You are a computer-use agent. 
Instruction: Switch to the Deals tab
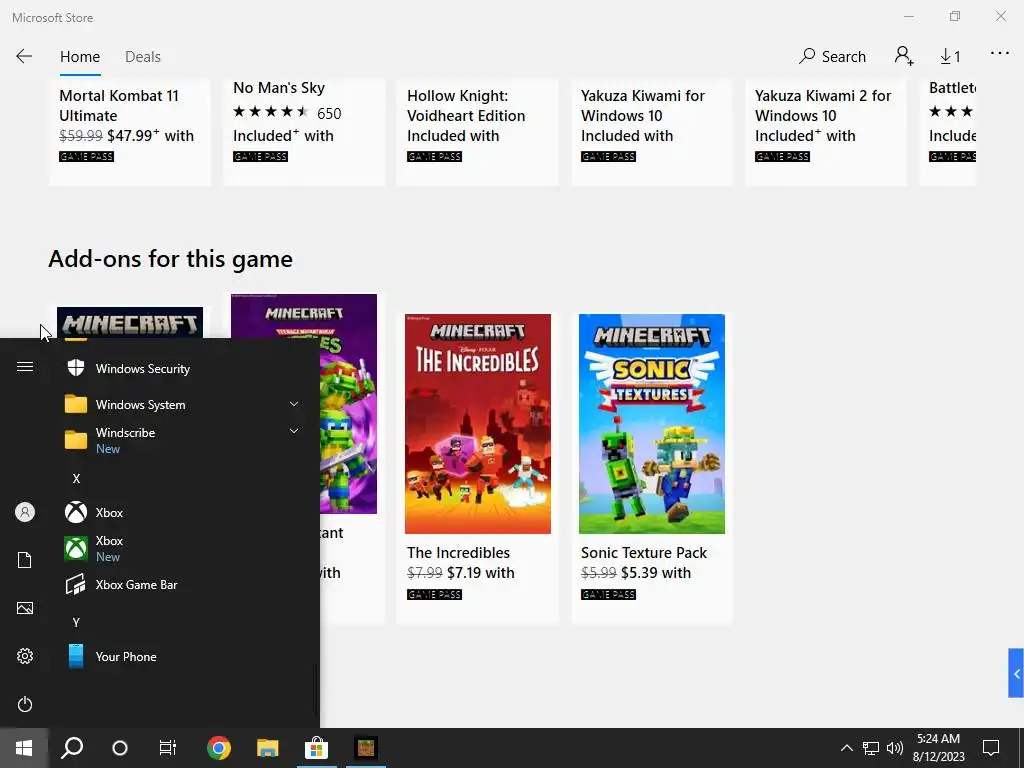tap(142, 57)
